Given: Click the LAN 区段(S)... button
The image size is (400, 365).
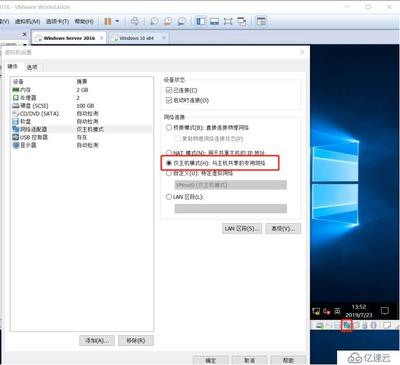Looking at the screenshot, I should click(x=242, y=228).
